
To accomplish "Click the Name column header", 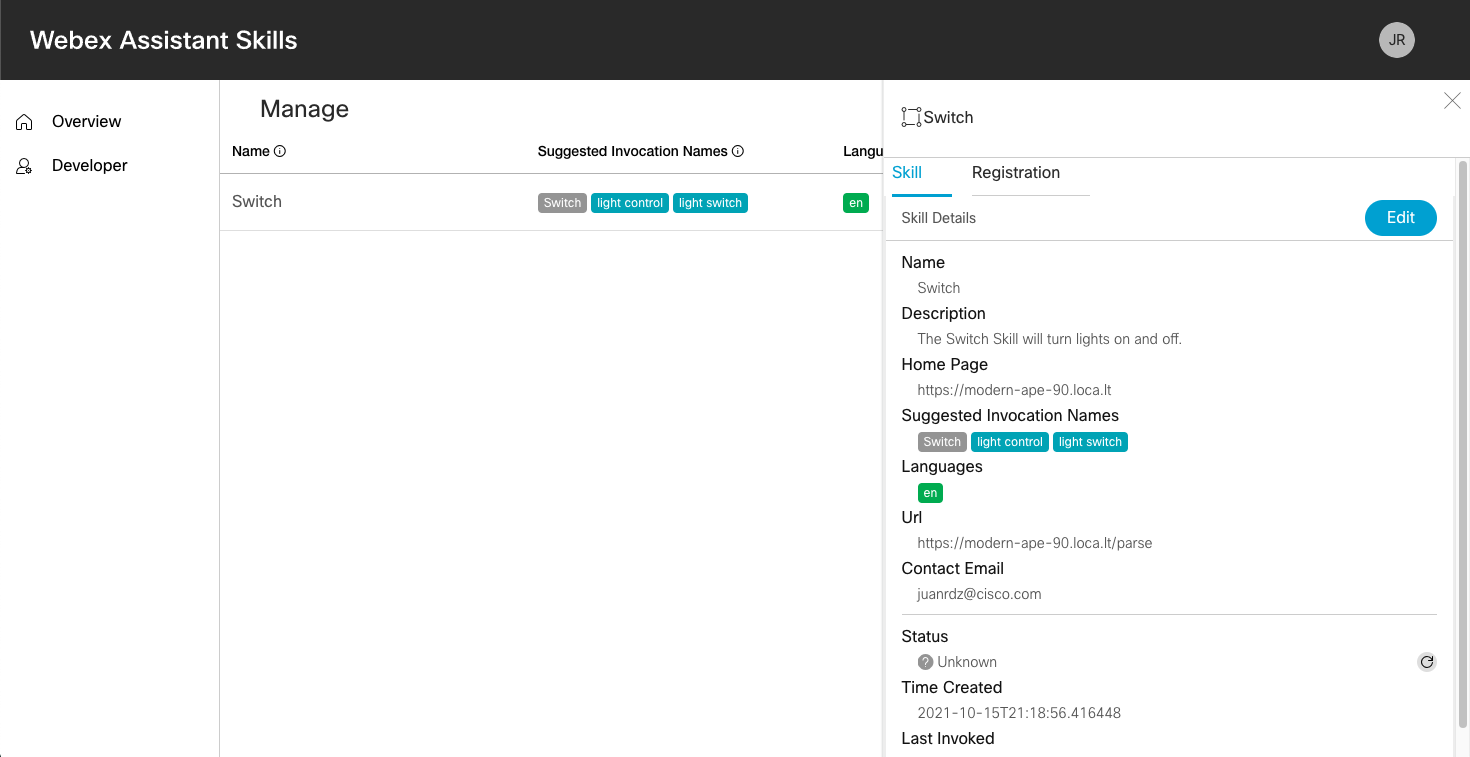I will 251,151.
